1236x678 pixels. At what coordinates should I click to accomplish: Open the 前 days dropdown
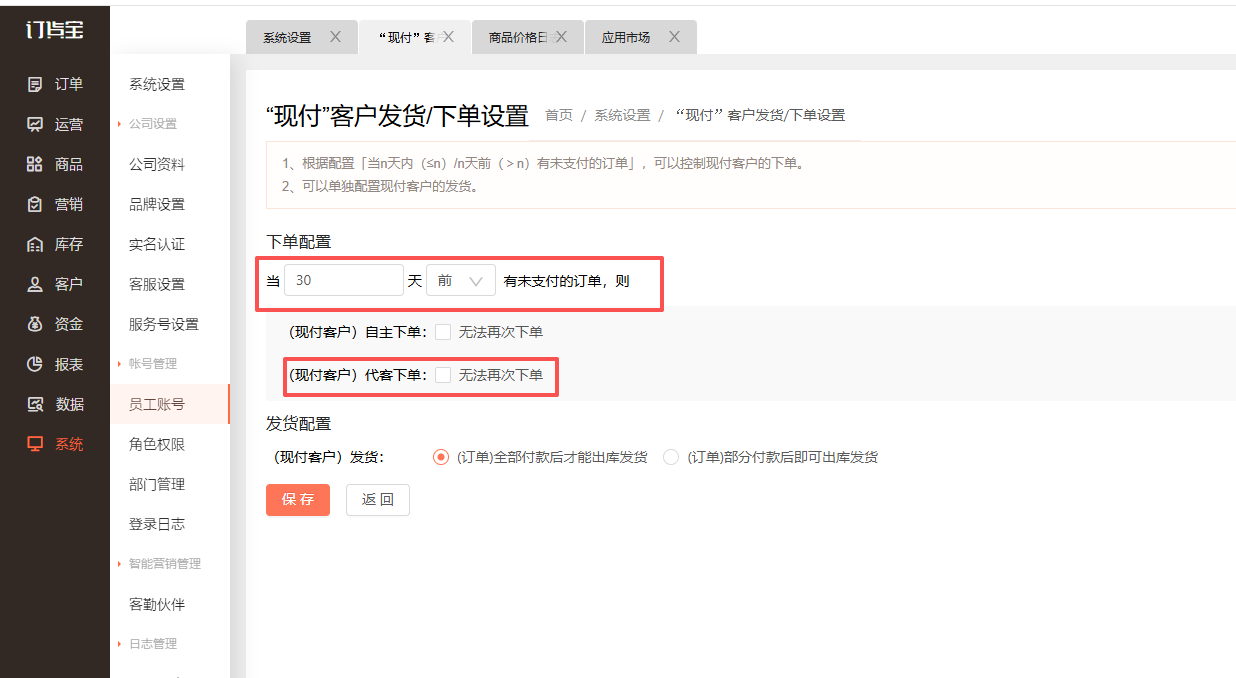pyautogui.click(x=461, y=281)
